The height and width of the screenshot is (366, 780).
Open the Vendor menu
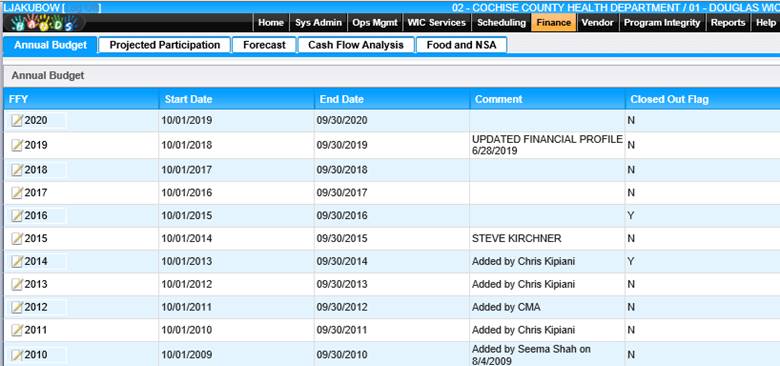[x=597, y=22]
